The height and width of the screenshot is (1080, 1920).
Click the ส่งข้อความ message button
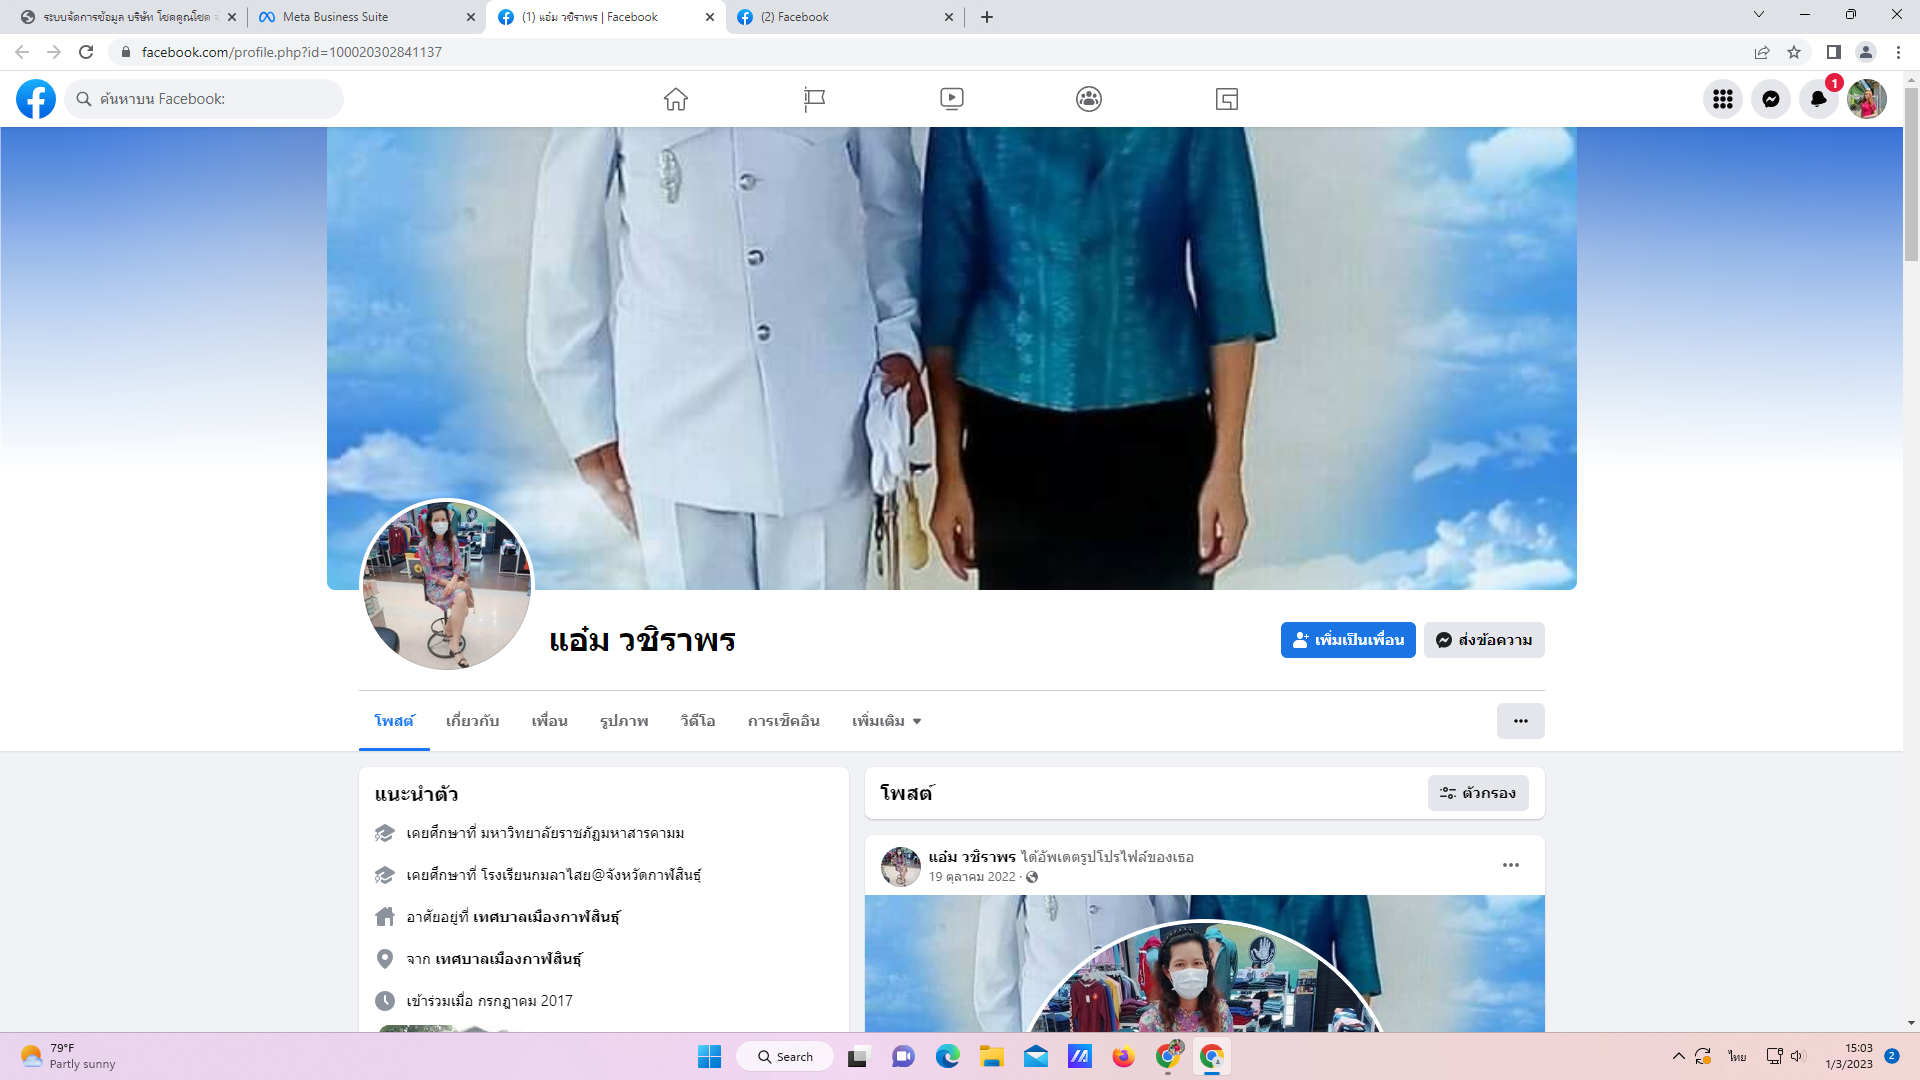click(x=1484, y=640)
